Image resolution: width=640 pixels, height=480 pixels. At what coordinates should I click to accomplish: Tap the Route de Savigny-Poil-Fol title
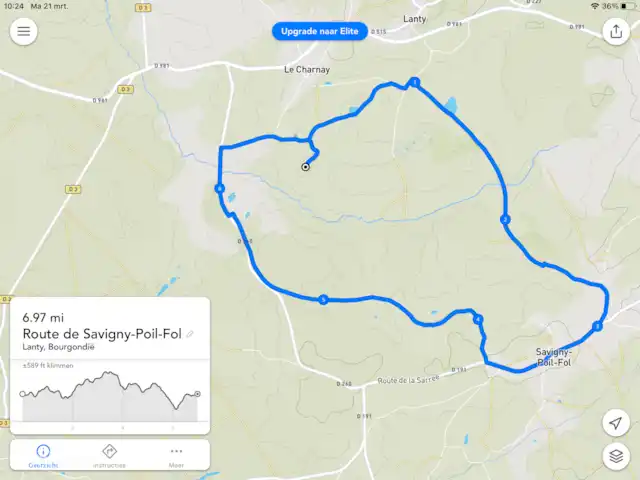pos(102,334)
